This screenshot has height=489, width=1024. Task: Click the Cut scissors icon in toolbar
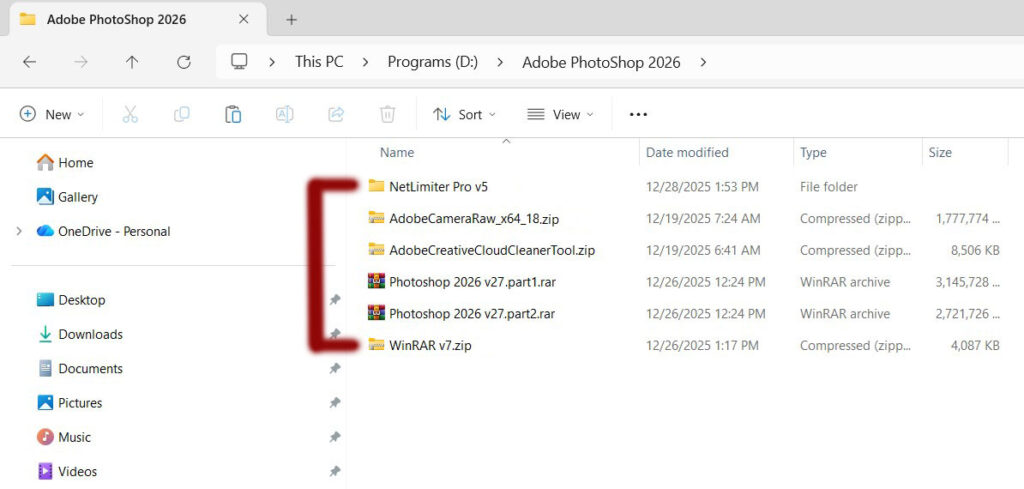(130, 115)
